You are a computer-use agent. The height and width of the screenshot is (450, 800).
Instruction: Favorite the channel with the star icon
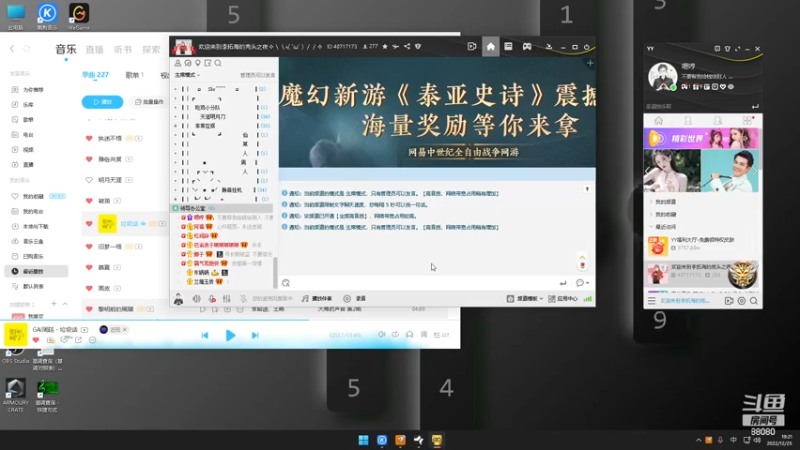pyautogui.click(x=385, y=46)
